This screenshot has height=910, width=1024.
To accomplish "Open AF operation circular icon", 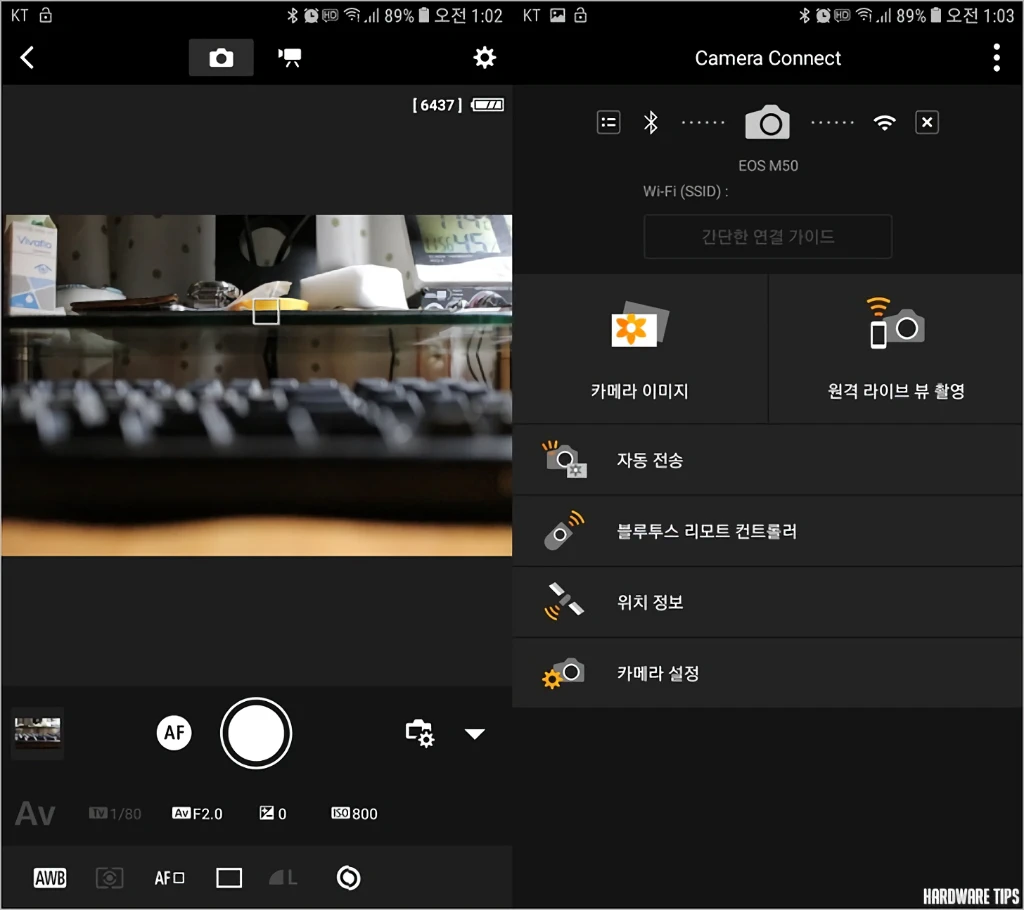I will pyautogui.click(x=348, y=878).
